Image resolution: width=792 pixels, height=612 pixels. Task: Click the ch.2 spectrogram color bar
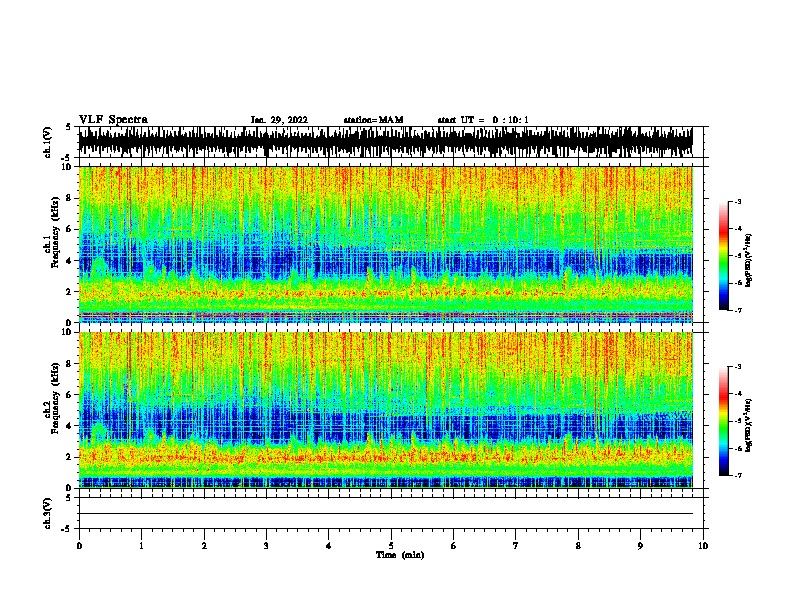pyautogui.click(x=724, y=421)
